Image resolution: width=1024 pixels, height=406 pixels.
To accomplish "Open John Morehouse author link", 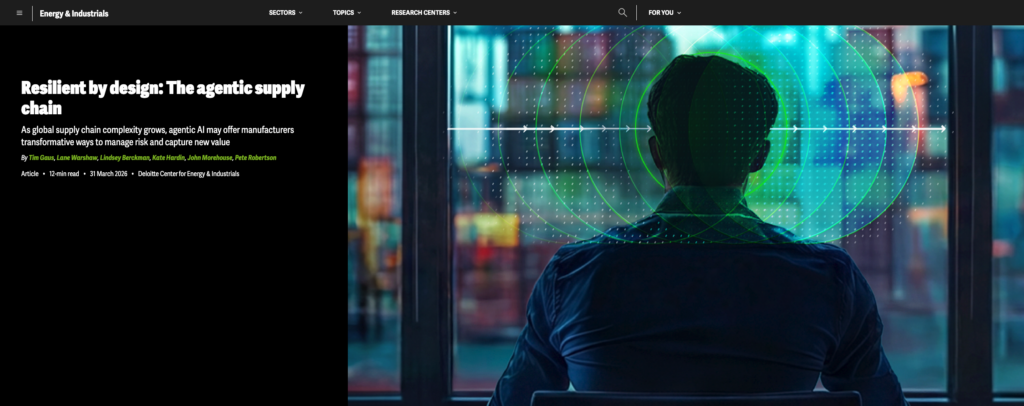I will tap(210, 158).
